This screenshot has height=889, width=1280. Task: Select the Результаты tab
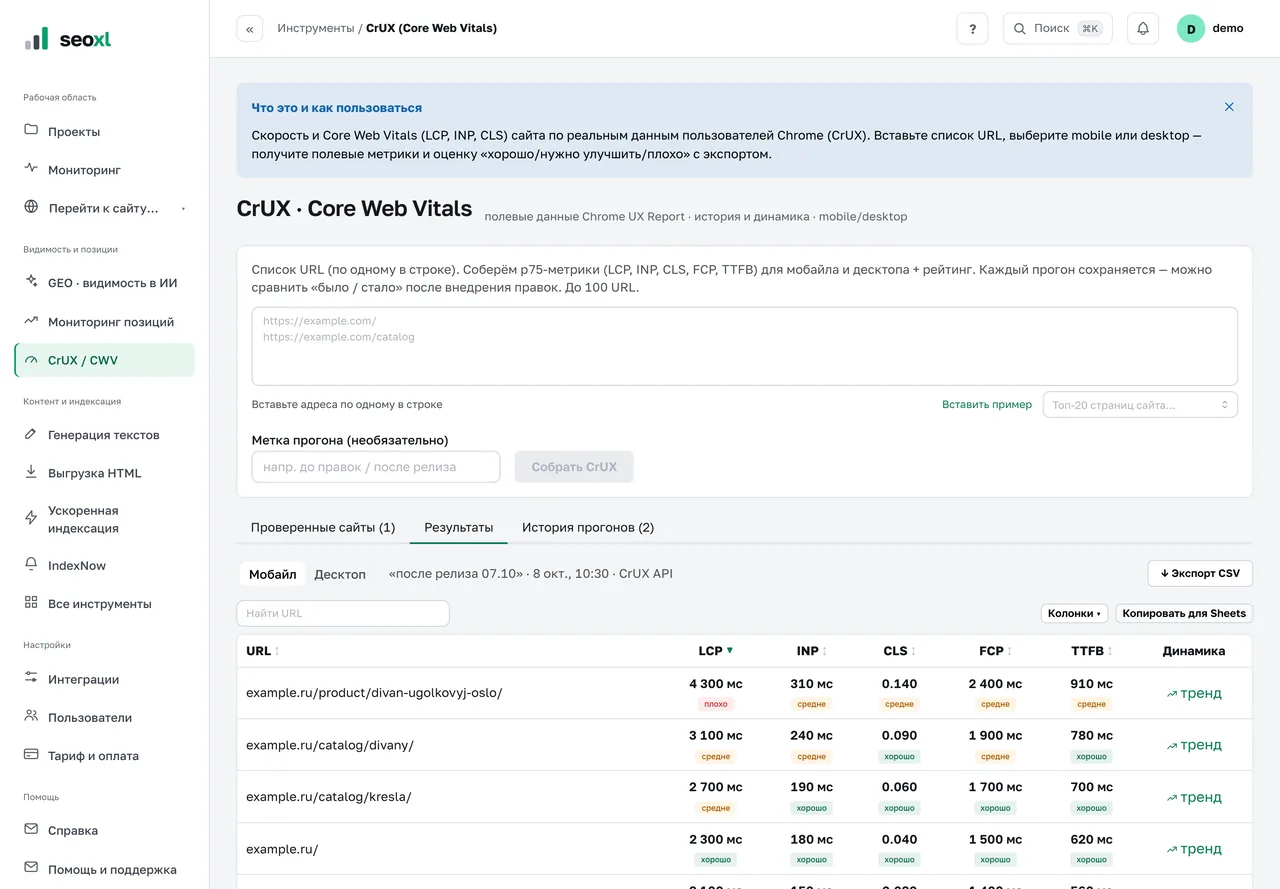[x=459, y=527]
